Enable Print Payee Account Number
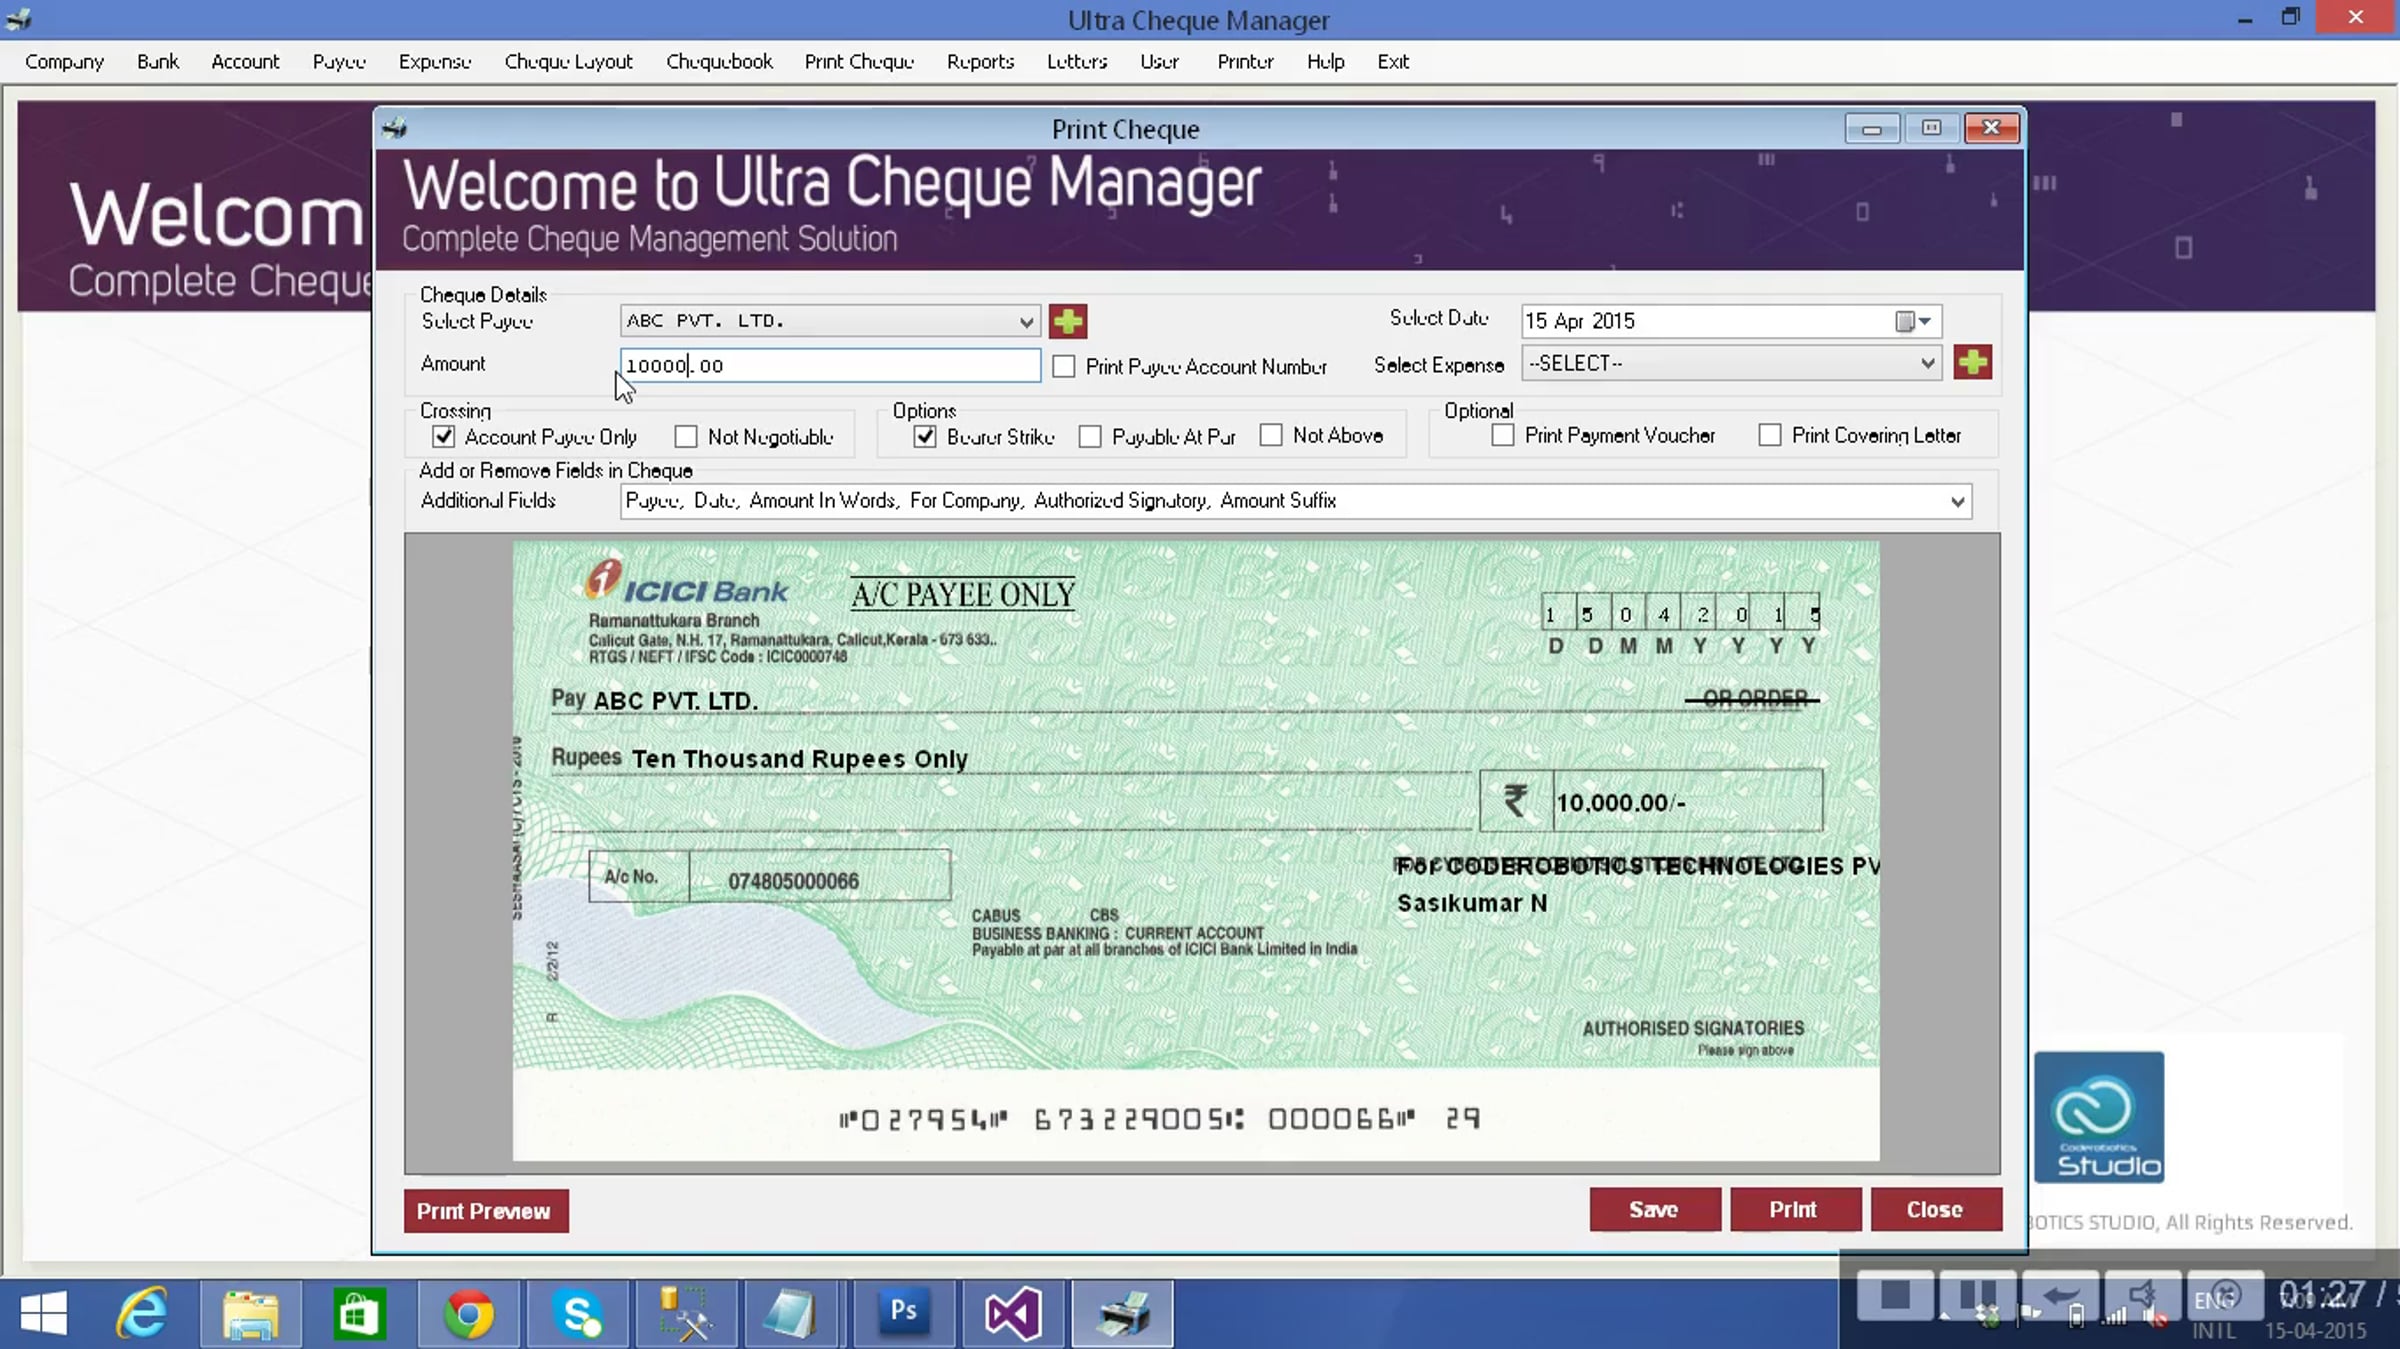Image resolution: width=2400 pixels, height=1349 pixels. (x=1064, y=366)
